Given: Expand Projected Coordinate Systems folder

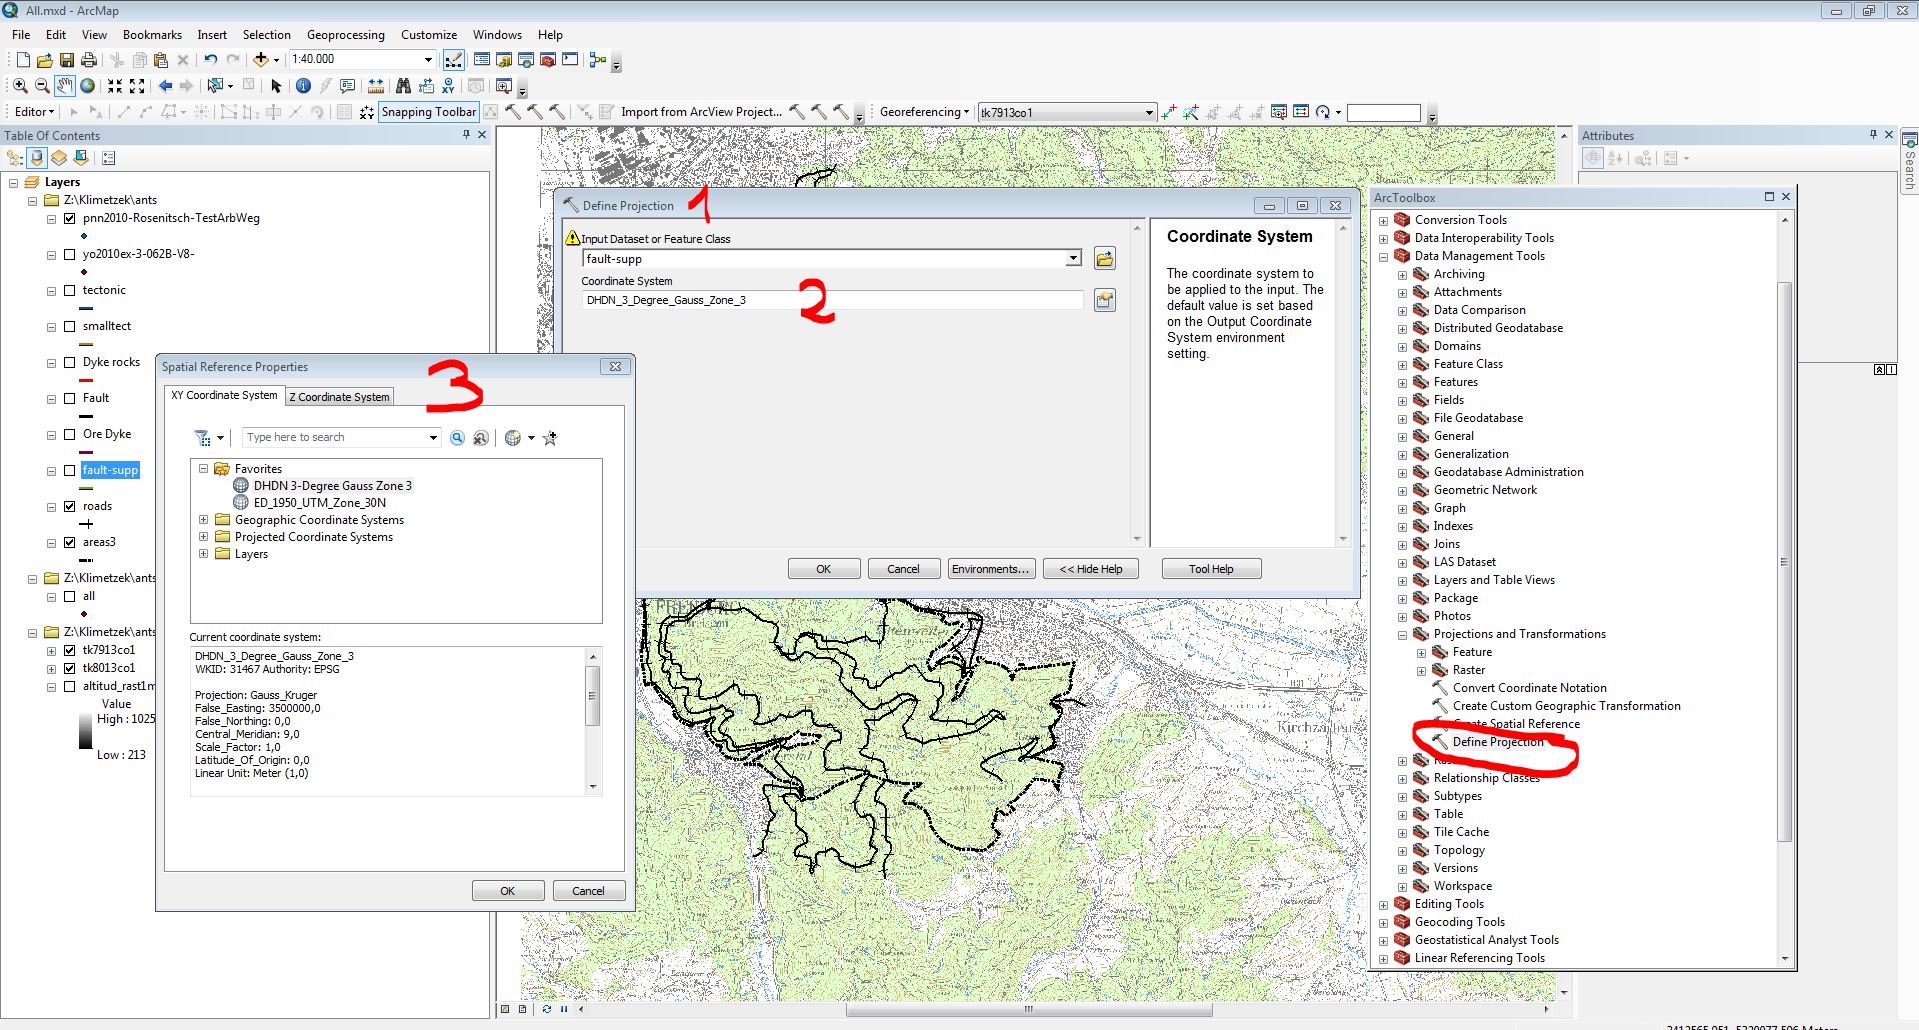Looking at the screenshot, I should pyautogui.click(x=203, y=537).
